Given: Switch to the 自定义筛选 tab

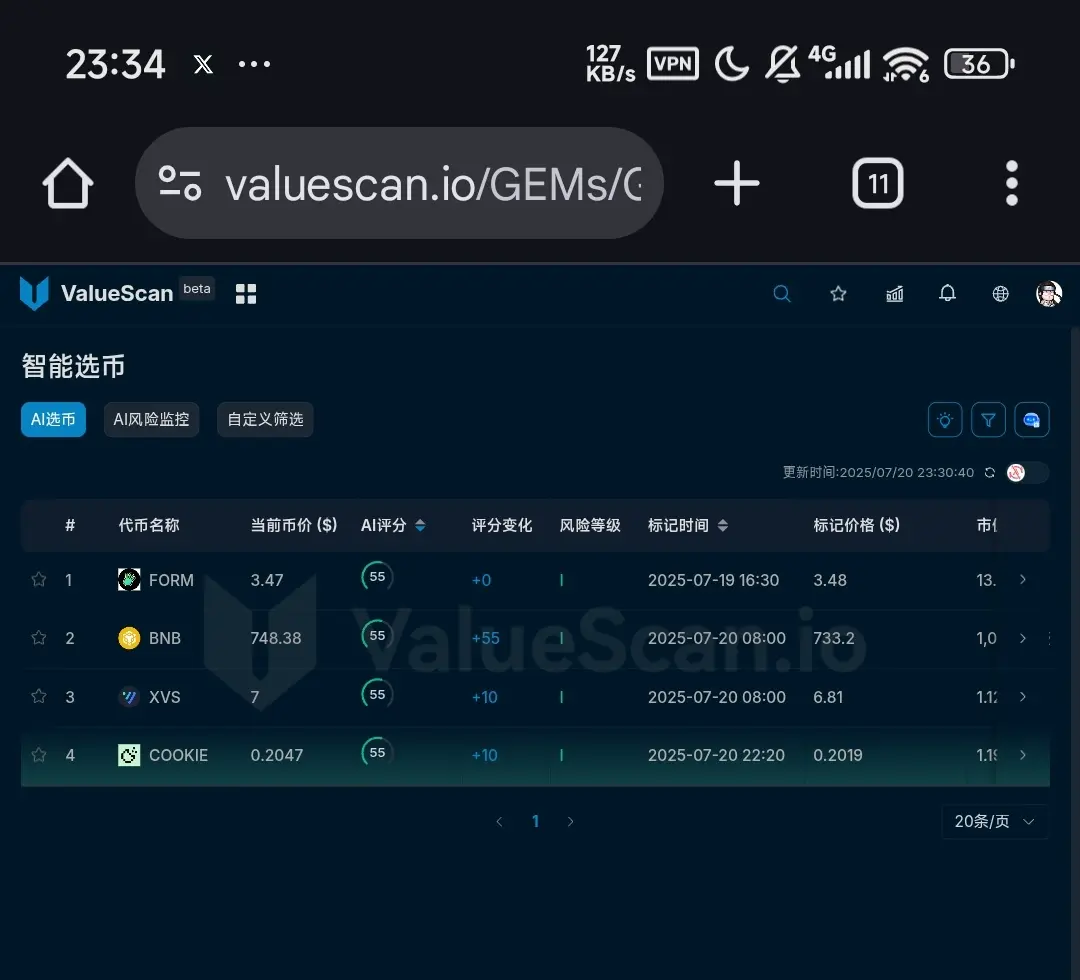Looking at the screenshot, I should pos(265,419).
